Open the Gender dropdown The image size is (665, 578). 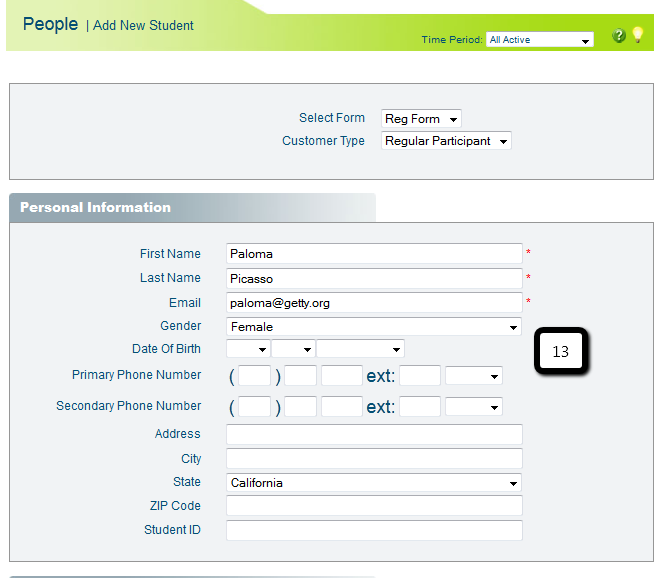(x=374, y=327)
